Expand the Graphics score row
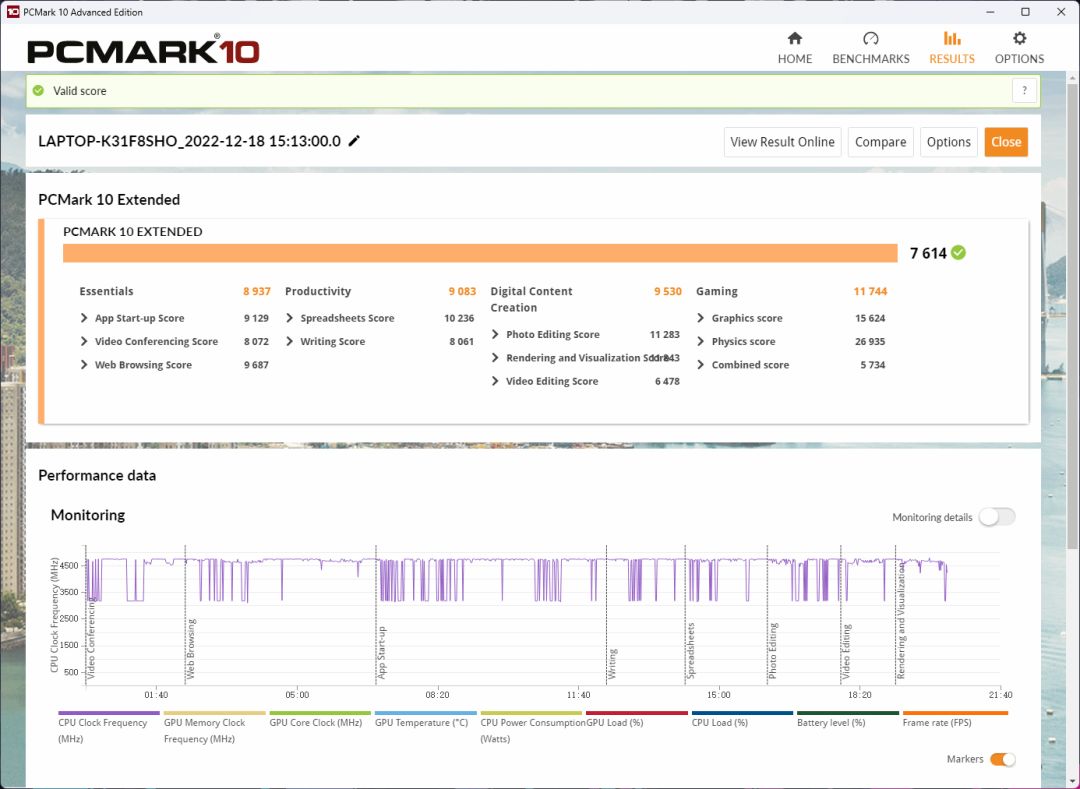The height and width of the screenshot is (789, 1080). click(x=701, y=318)
